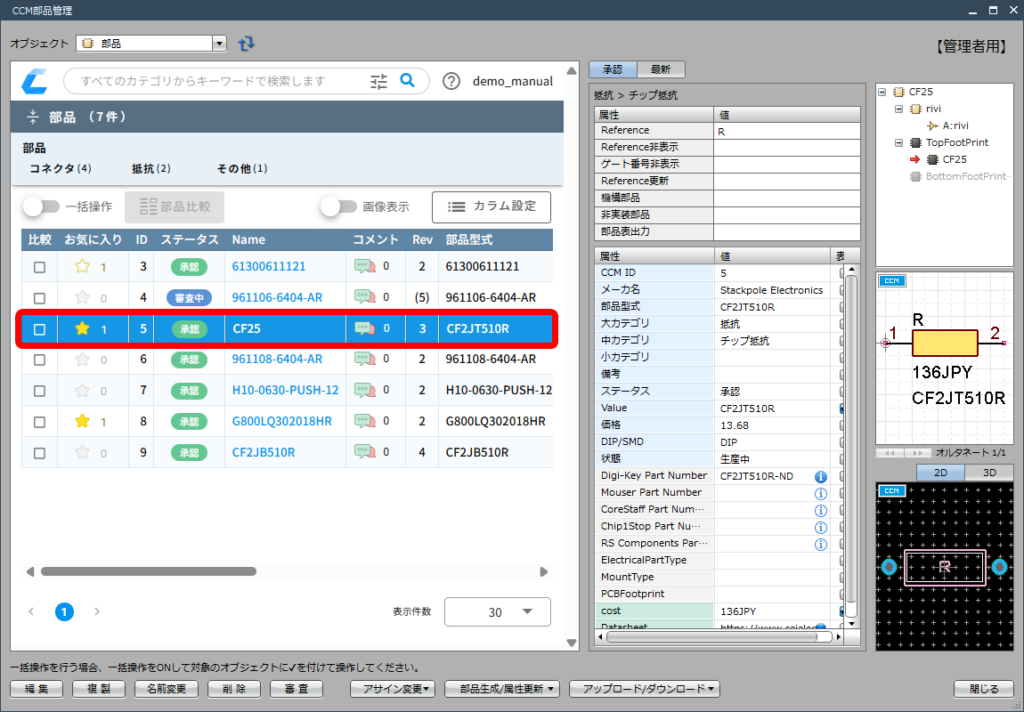The height and width of the screenshot is (712, 1024).
Task: Toggle the bulk operation switch
Action: [40, 206]
